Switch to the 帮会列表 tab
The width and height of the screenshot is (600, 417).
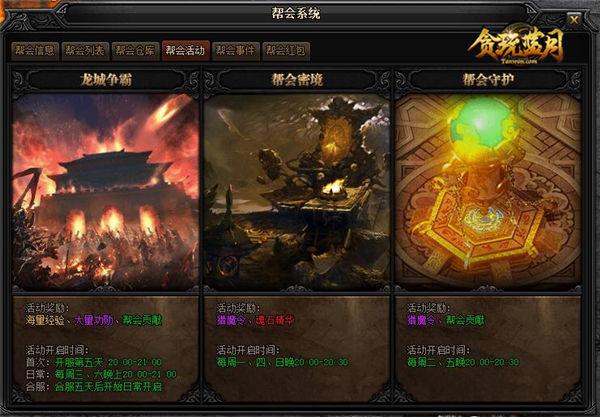coord(85,50)
